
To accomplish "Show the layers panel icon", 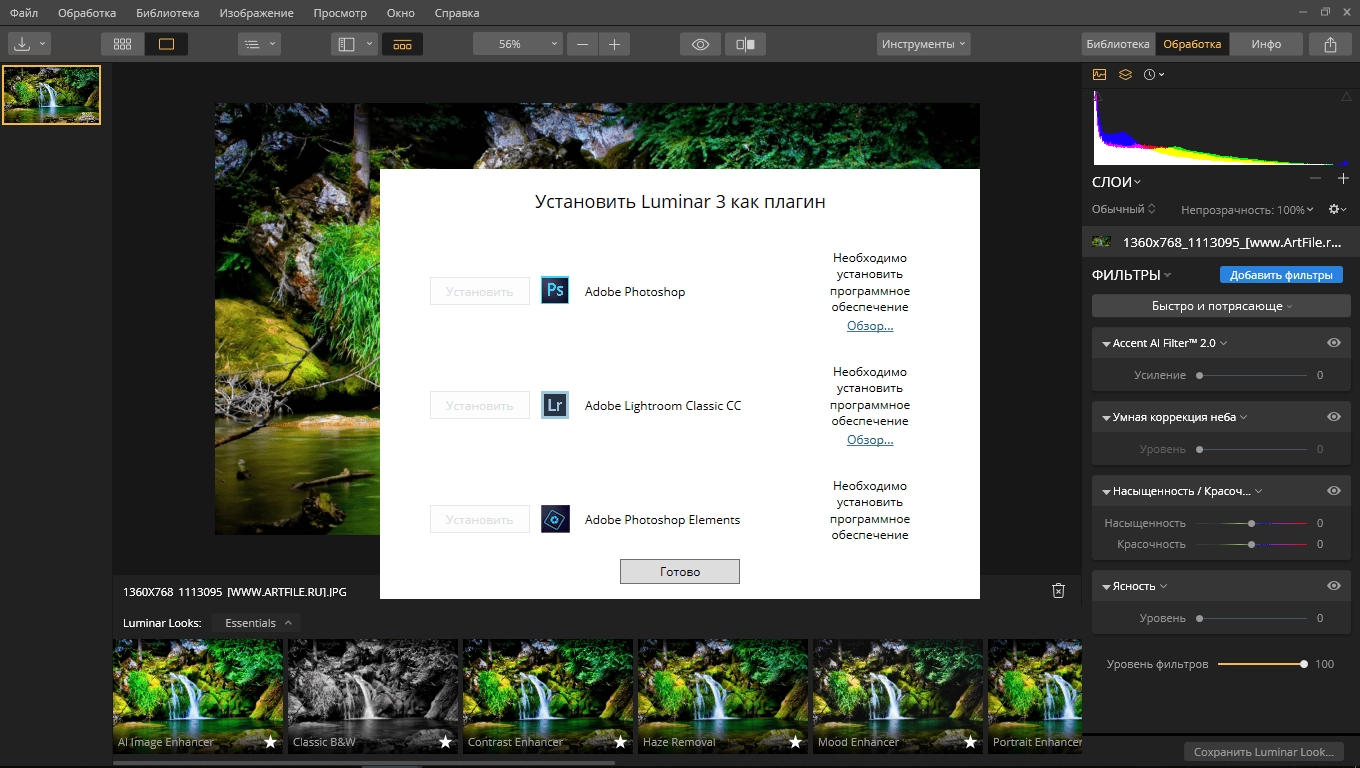I will (1125, 74).
